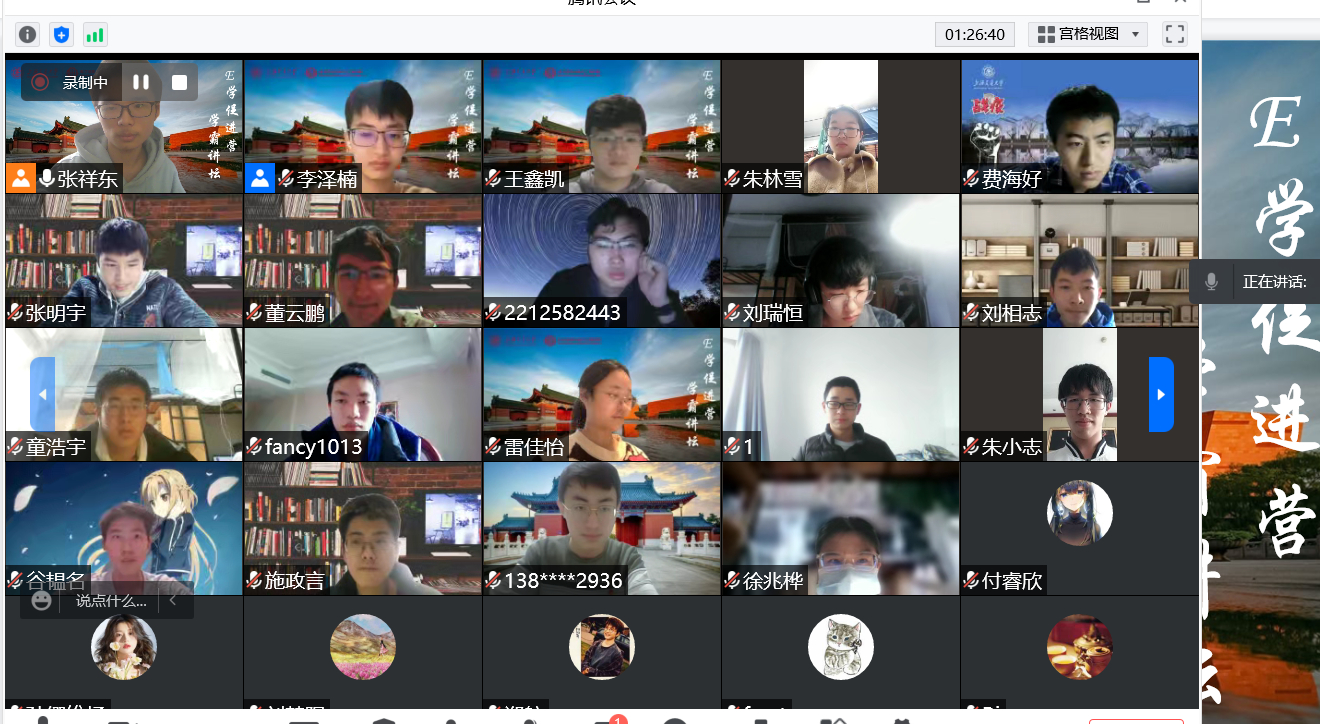Click the red 录制中 recording indicator
Image resolution: width=1320 pixels, height=724 pixels.
pyautogui.click(x=40, y=83)
